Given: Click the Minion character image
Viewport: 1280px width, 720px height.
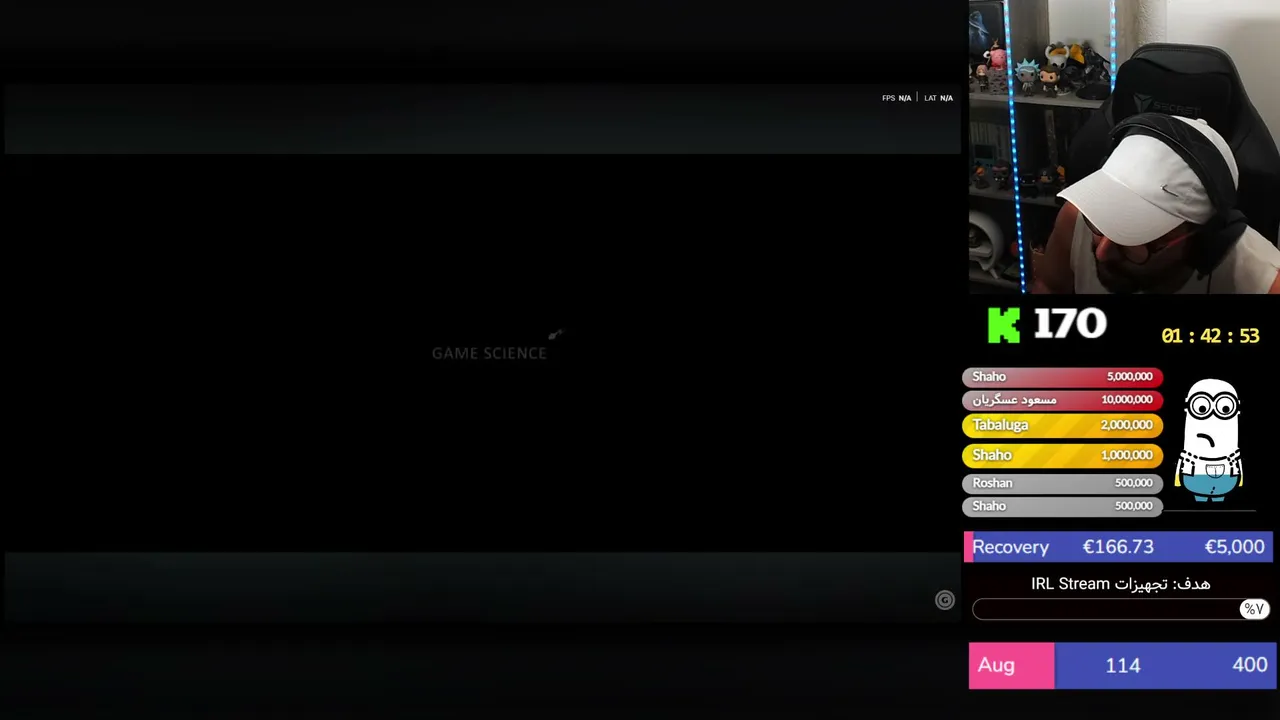Looking at the screenshot, I should click(1211, 439).
